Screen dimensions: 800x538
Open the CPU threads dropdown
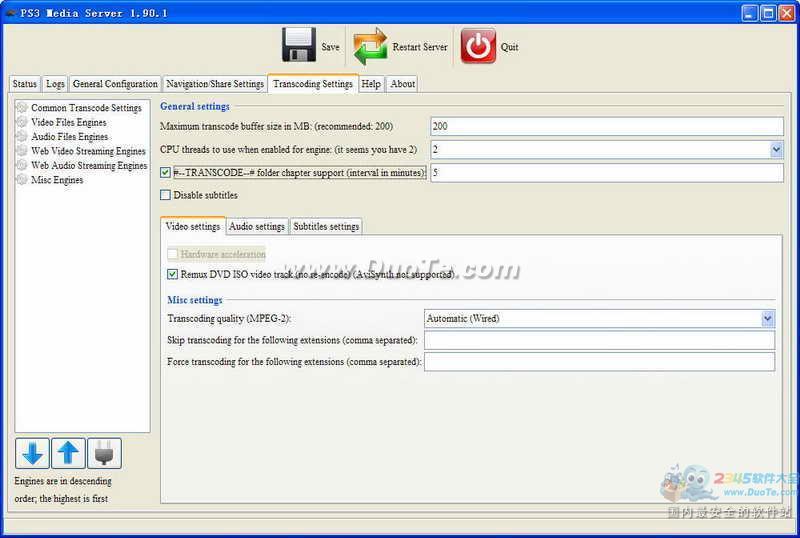click(x=777, y=150)
